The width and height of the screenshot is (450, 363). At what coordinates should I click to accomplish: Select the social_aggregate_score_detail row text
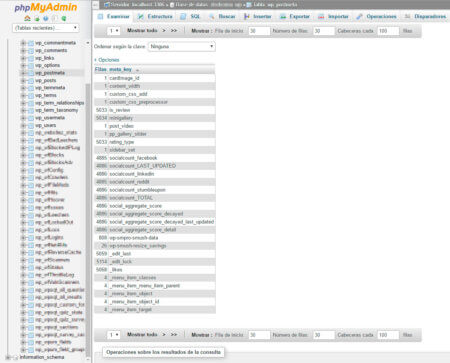pyautogui.click(x=143, y=230)
